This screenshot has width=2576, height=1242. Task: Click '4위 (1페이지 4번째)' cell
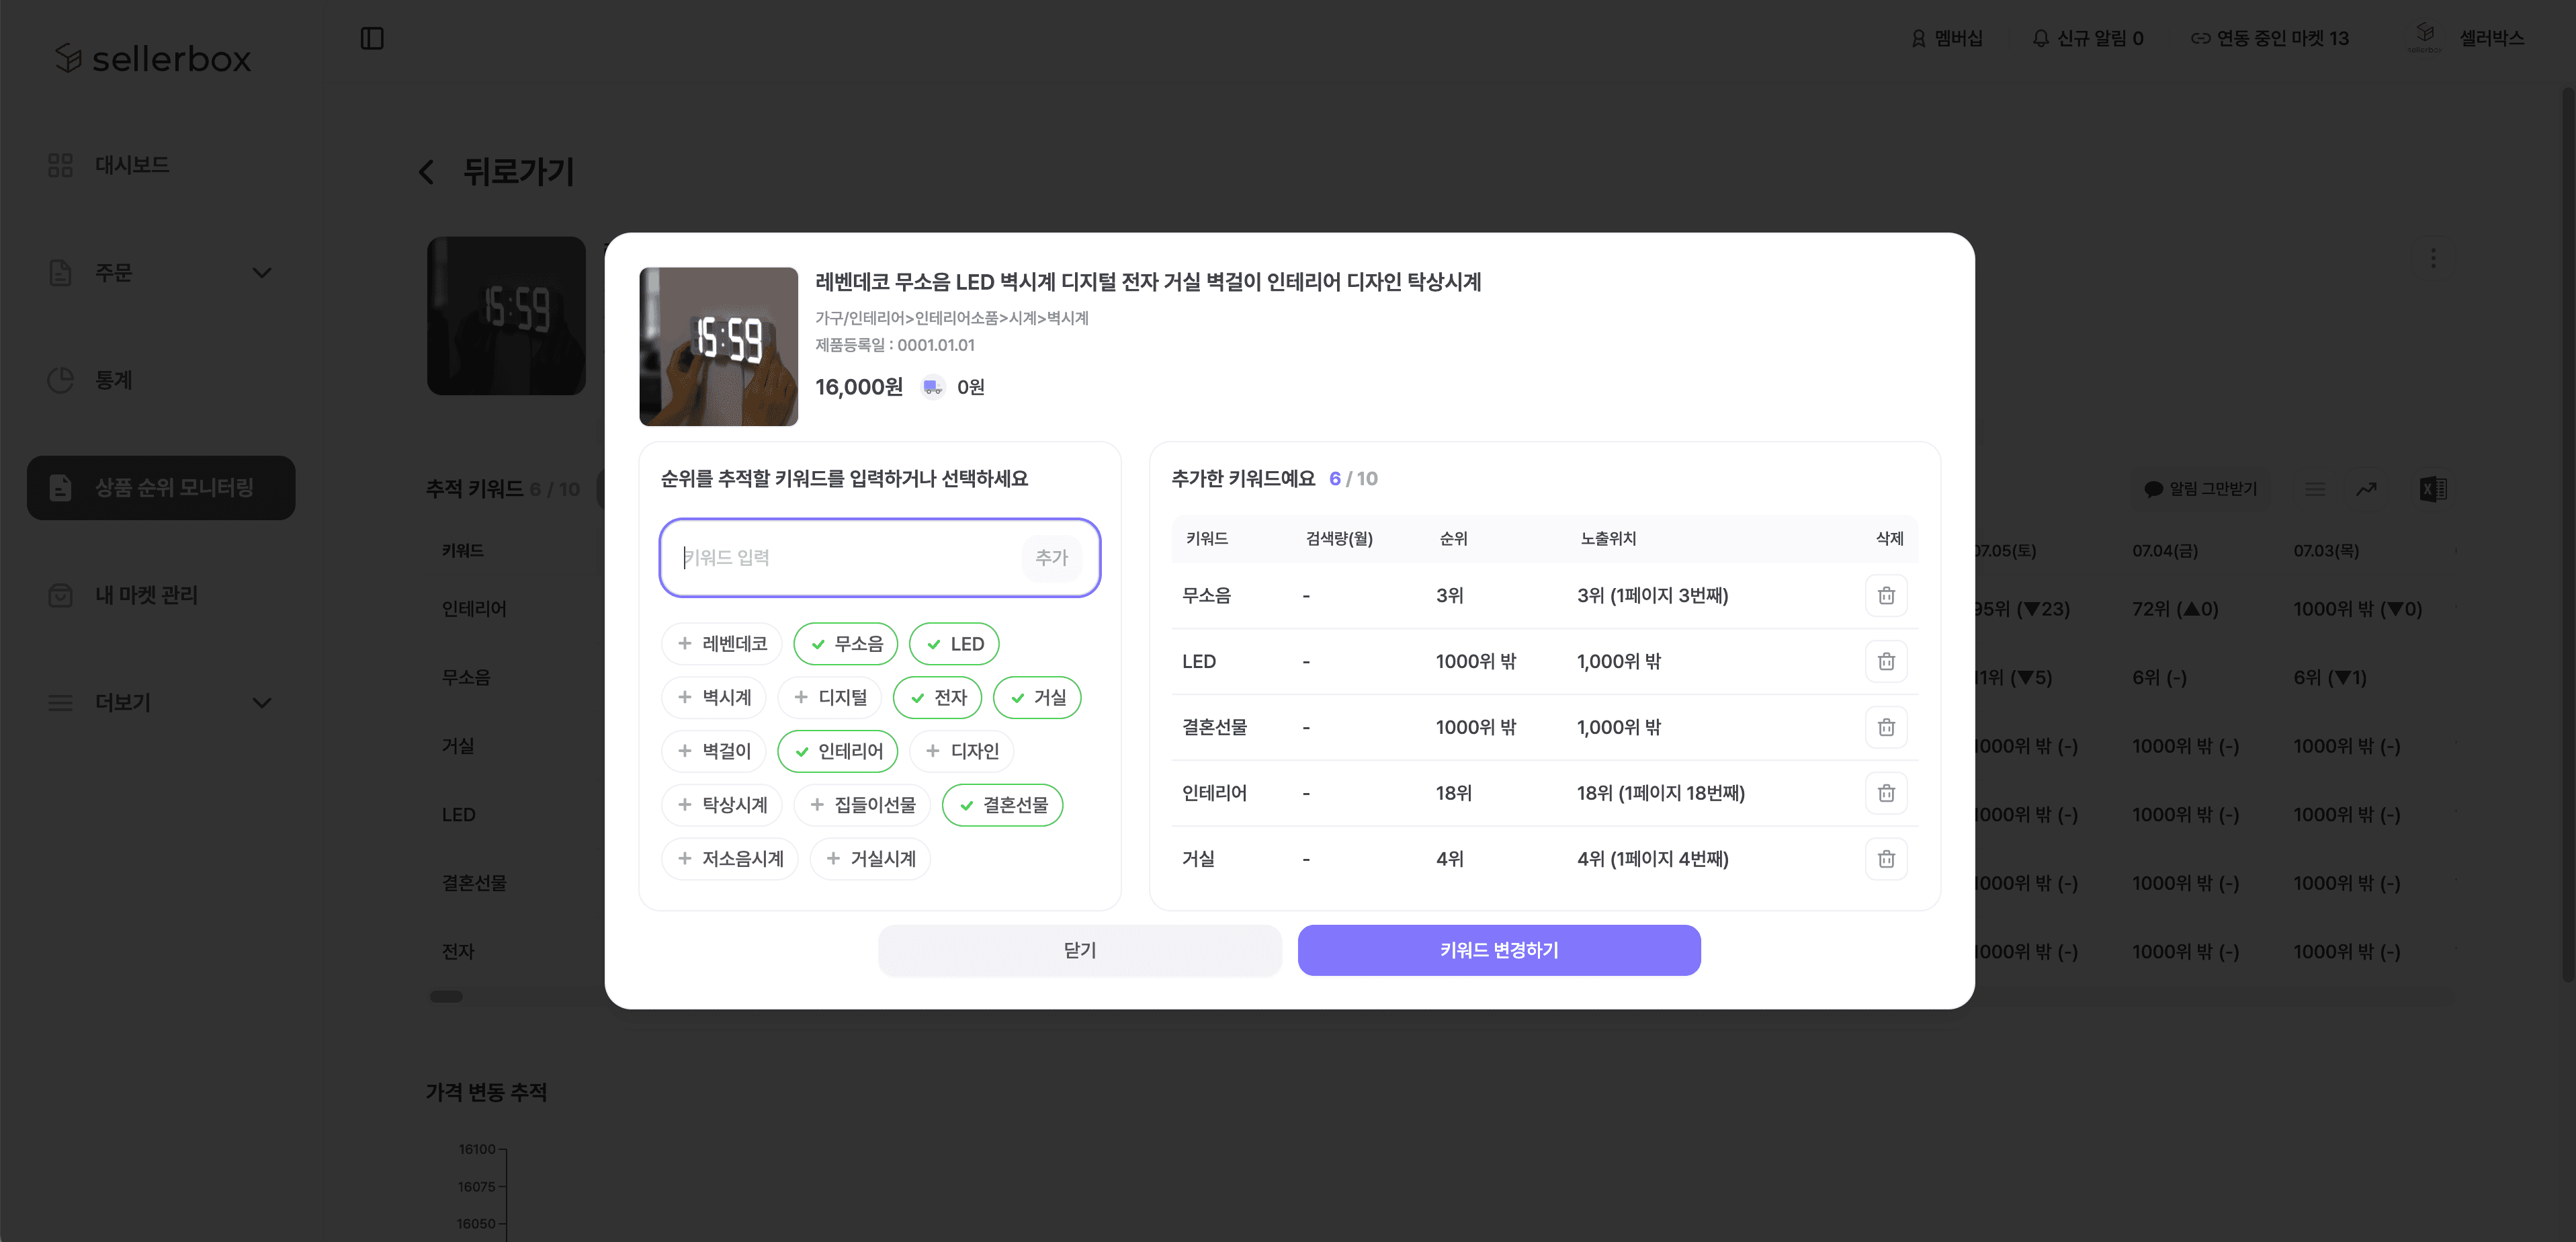tap(1652, 859)
